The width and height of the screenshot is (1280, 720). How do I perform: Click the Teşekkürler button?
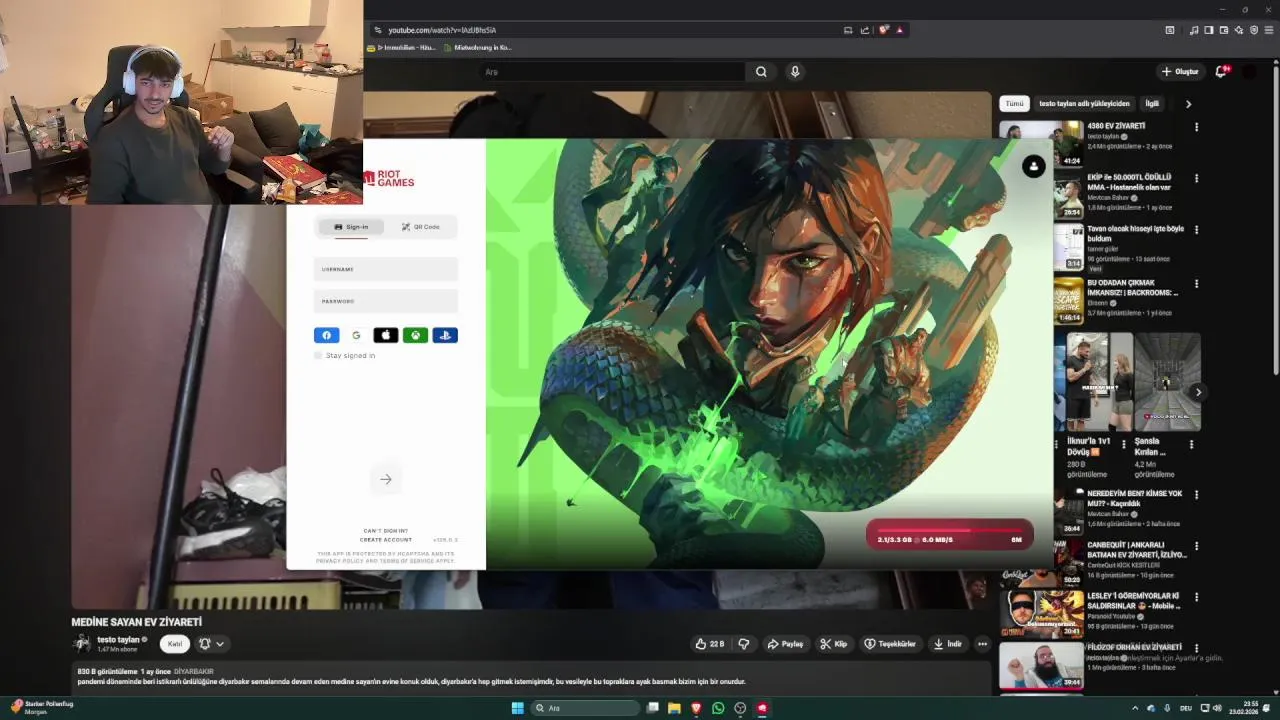coord(890,644)
